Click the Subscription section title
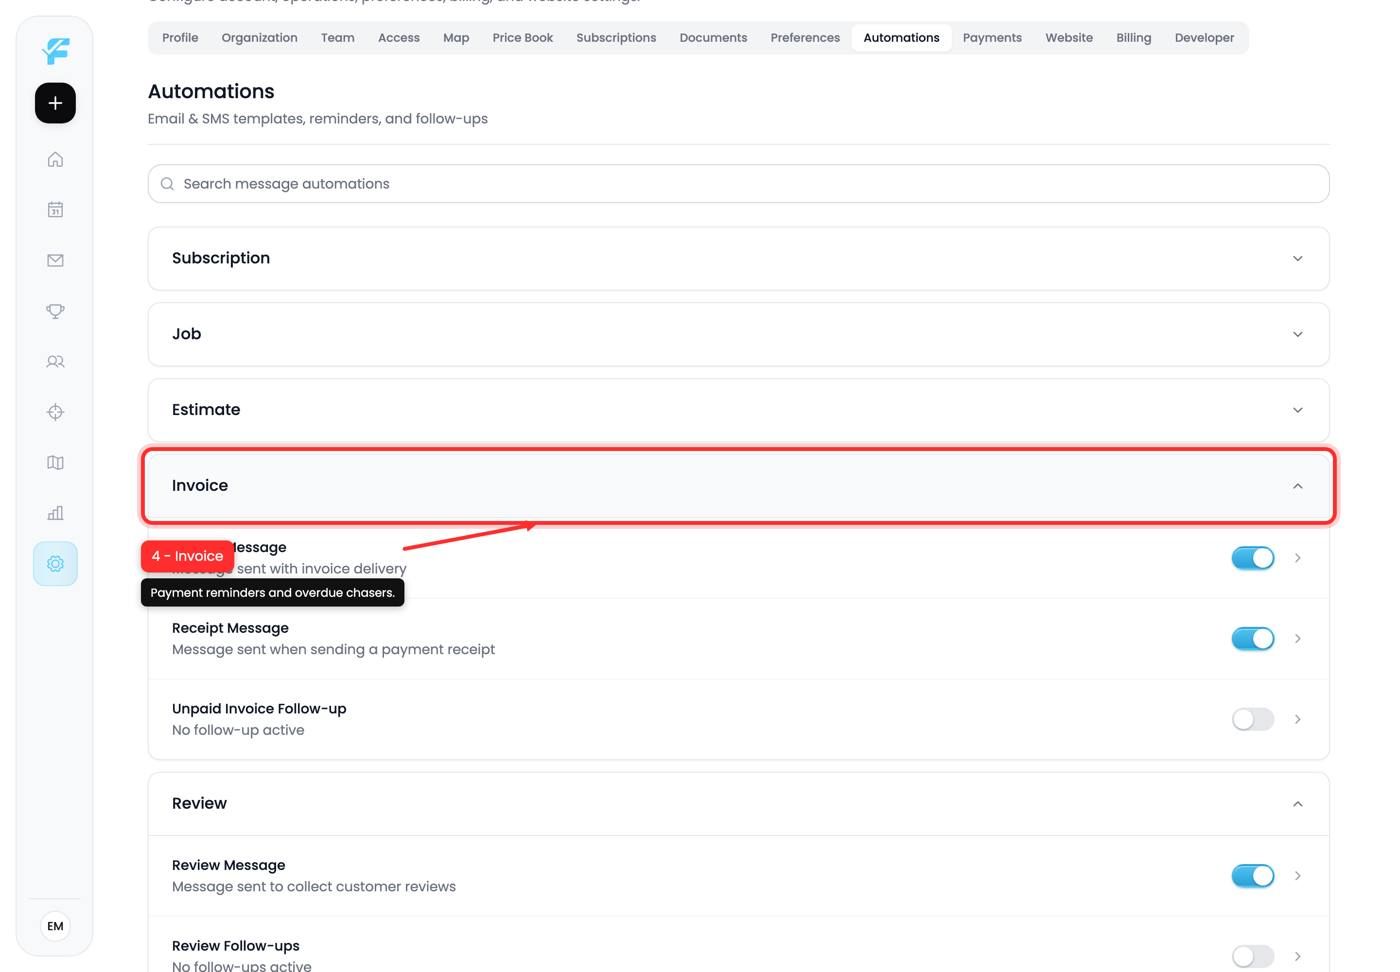The image size is (1400, 972). [x=221, y=258]
